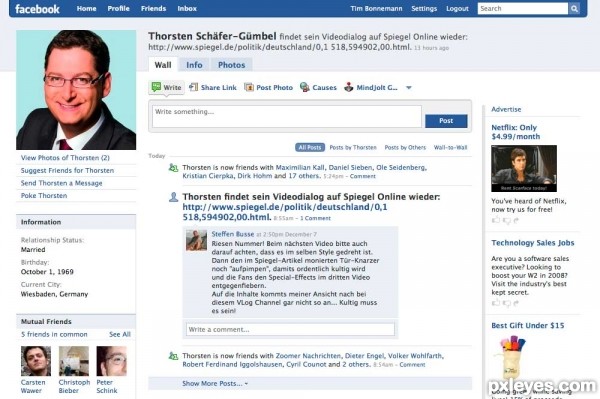Screen dimensions: 600x399
Task: Expand the more applications dropdown arrow
Action: point(409,88)
